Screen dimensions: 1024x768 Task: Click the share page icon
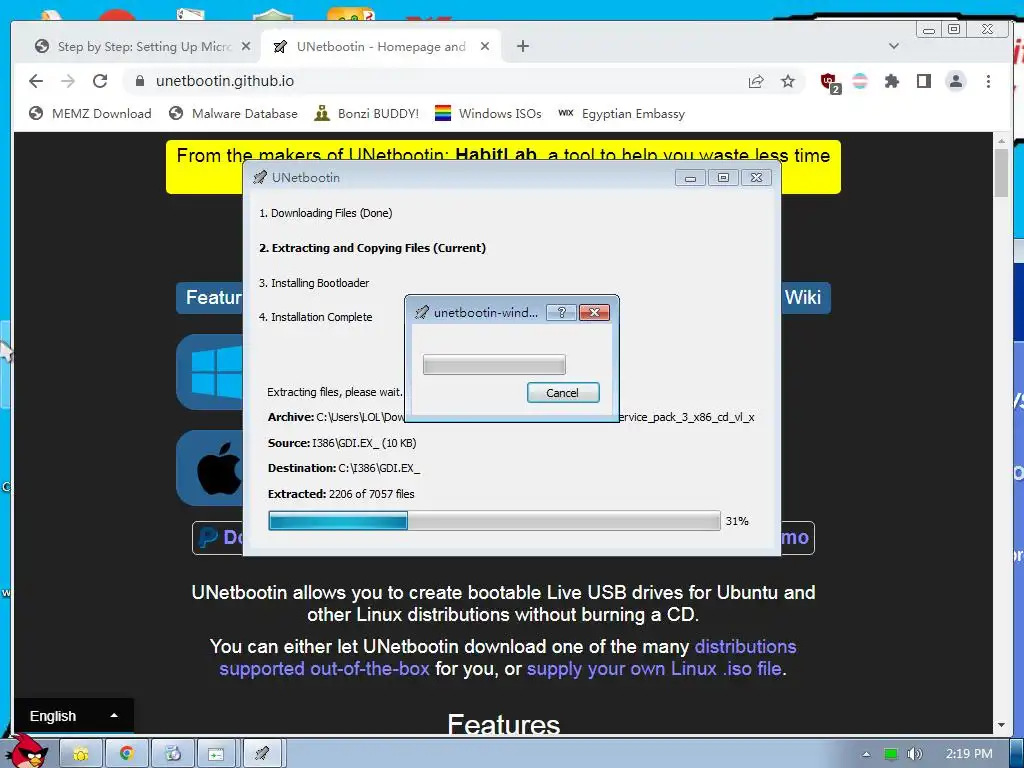tap(756, 81)
